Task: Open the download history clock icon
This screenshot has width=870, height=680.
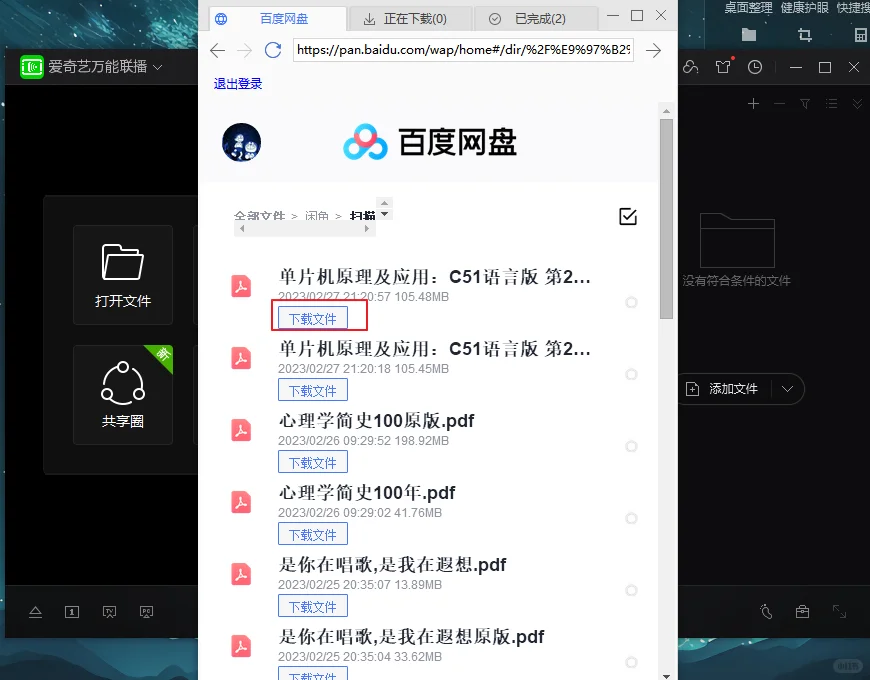Action: tap(756, 67)
